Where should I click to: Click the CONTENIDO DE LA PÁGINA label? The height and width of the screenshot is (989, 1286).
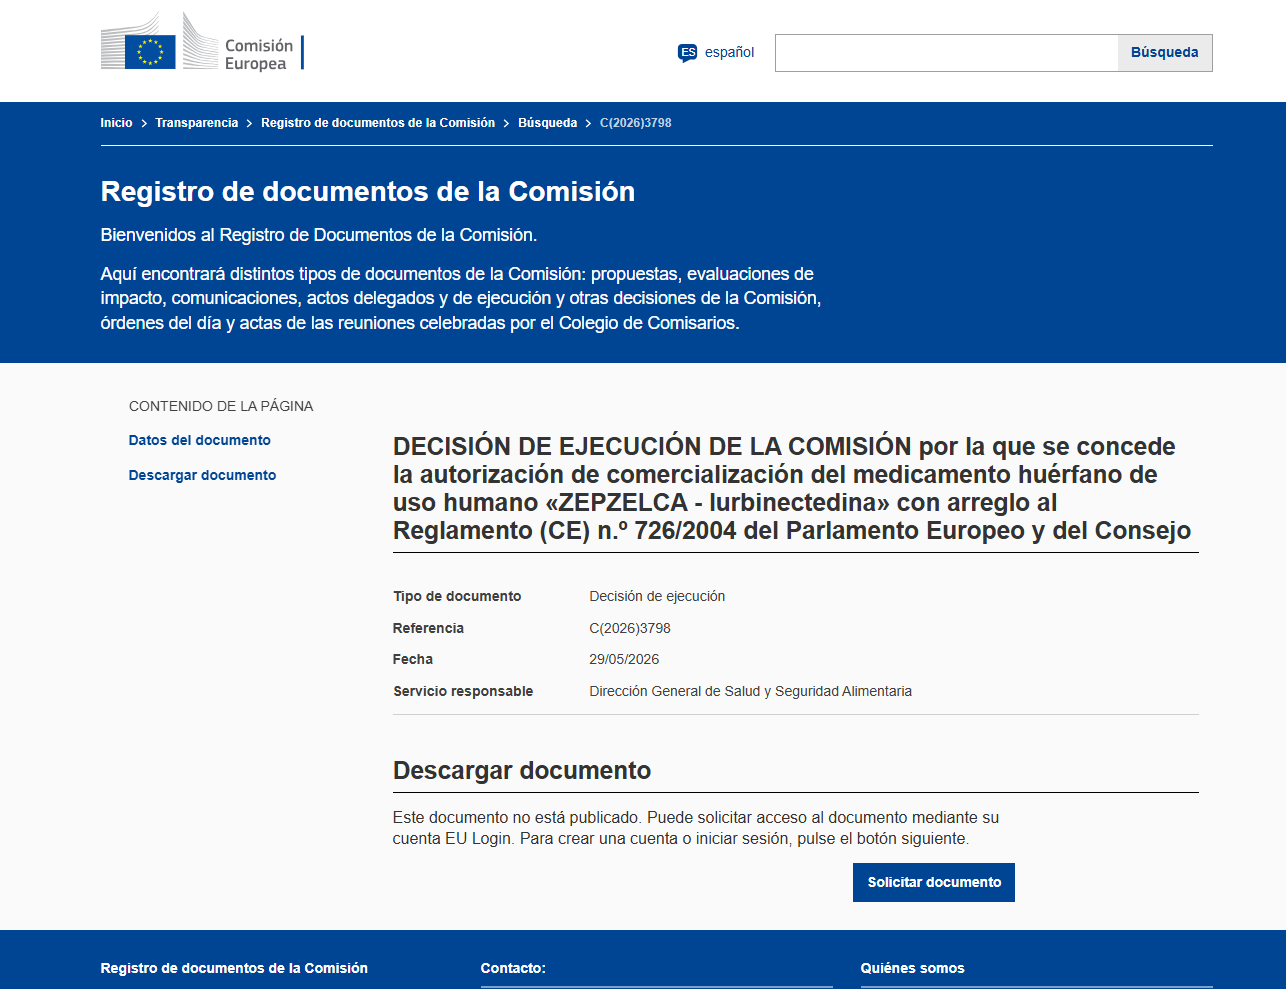[221, 406]
